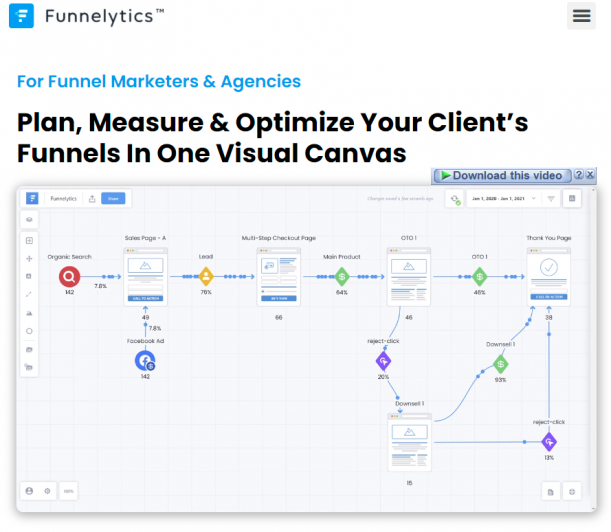Select the OTO 1 page thumbnail

point(409,277)
